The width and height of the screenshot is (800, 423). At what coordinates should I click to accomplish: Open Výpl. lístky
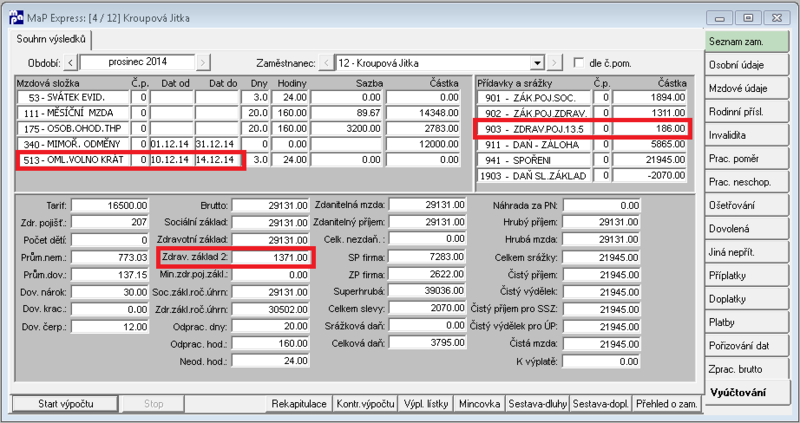pos(426,404)
